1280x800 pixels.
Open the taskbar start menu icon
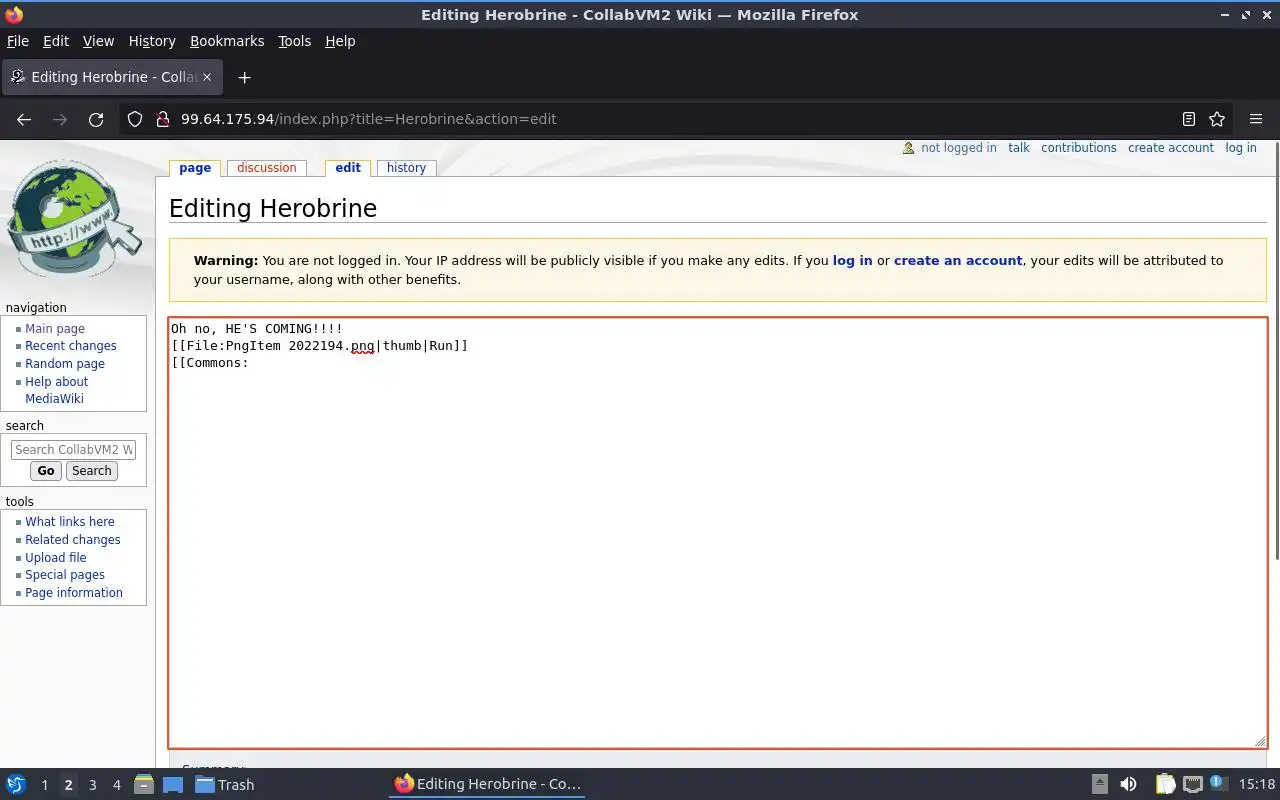[16, 785]
